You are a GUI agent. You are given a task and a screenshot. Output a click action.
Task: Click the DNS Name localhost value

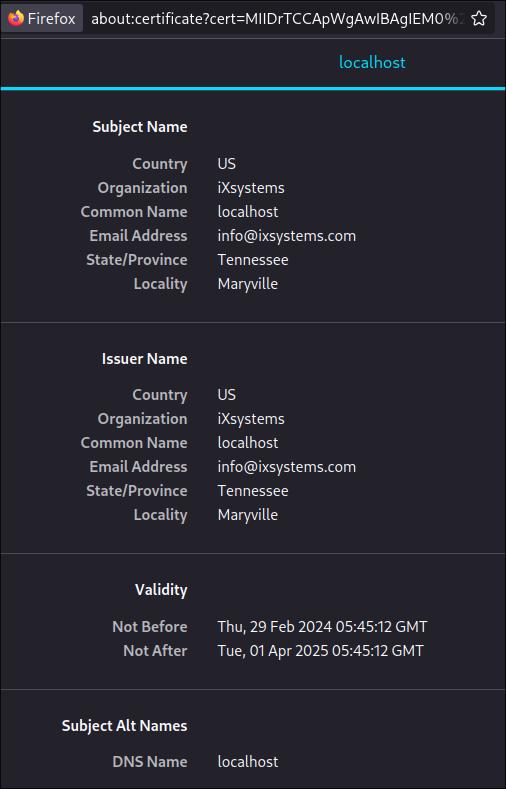point(247,762)
